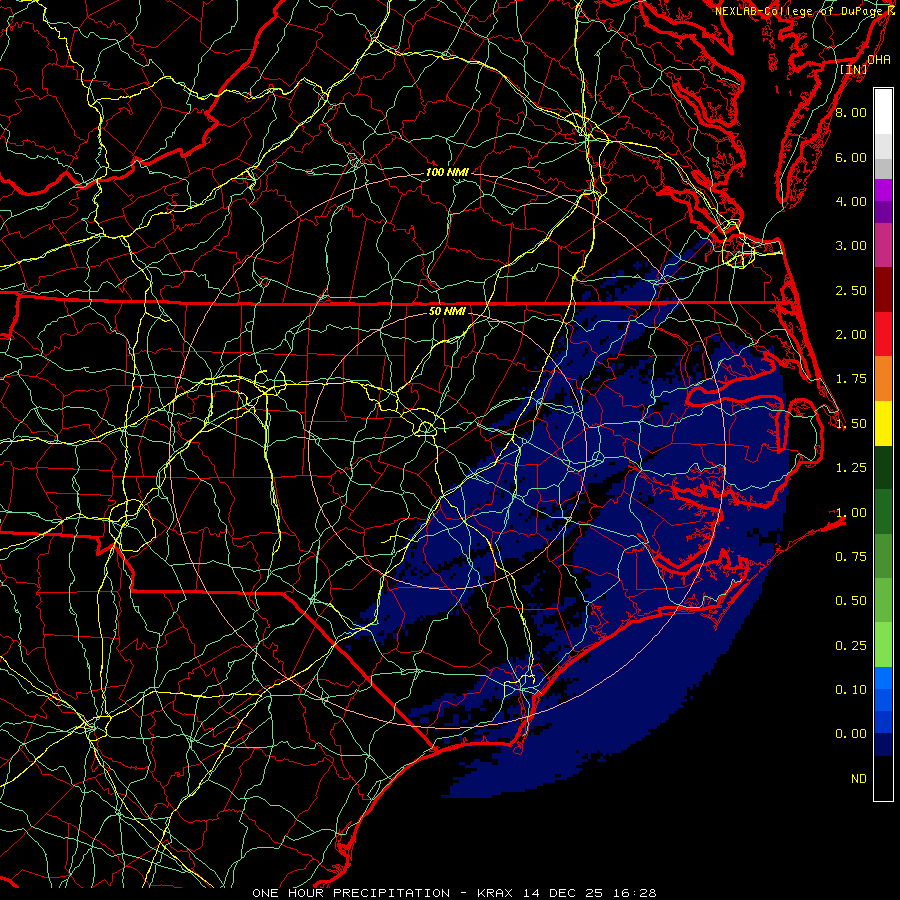Click the 0.50 scale value

(851, 601)
